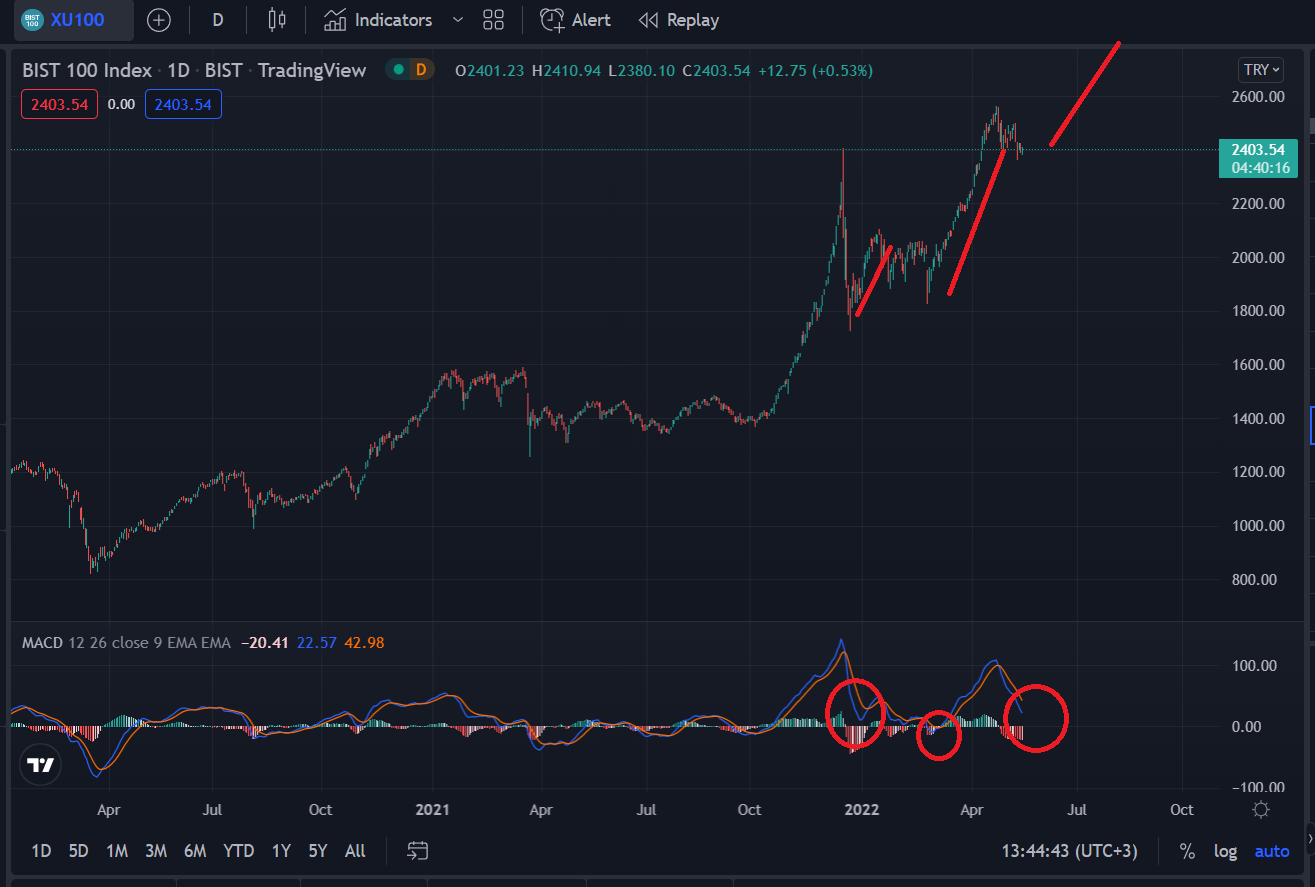
Task: Click the green market status dot
Action: pos(399,70)
